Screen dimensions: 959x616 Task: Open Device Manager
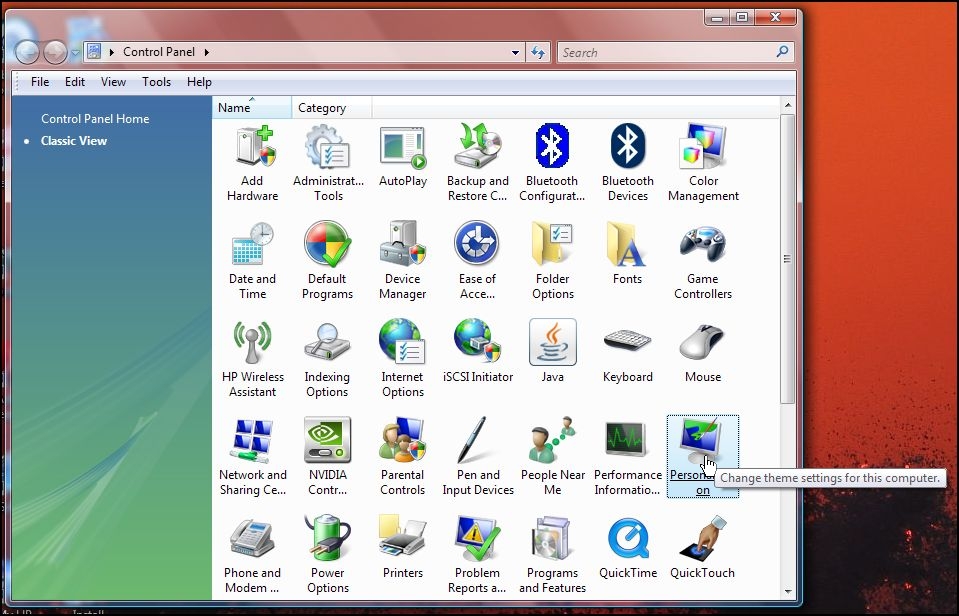coord(402,261)
